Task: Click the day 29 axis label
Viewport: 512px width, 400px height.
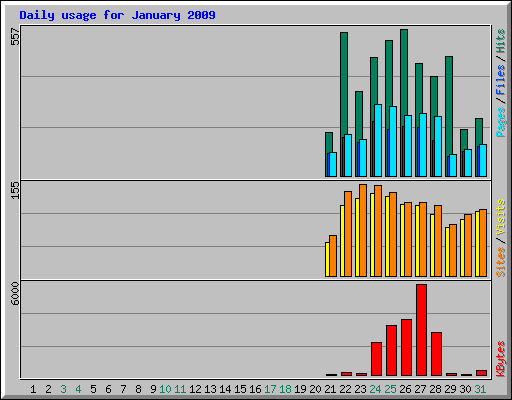Action: [450, 389]
